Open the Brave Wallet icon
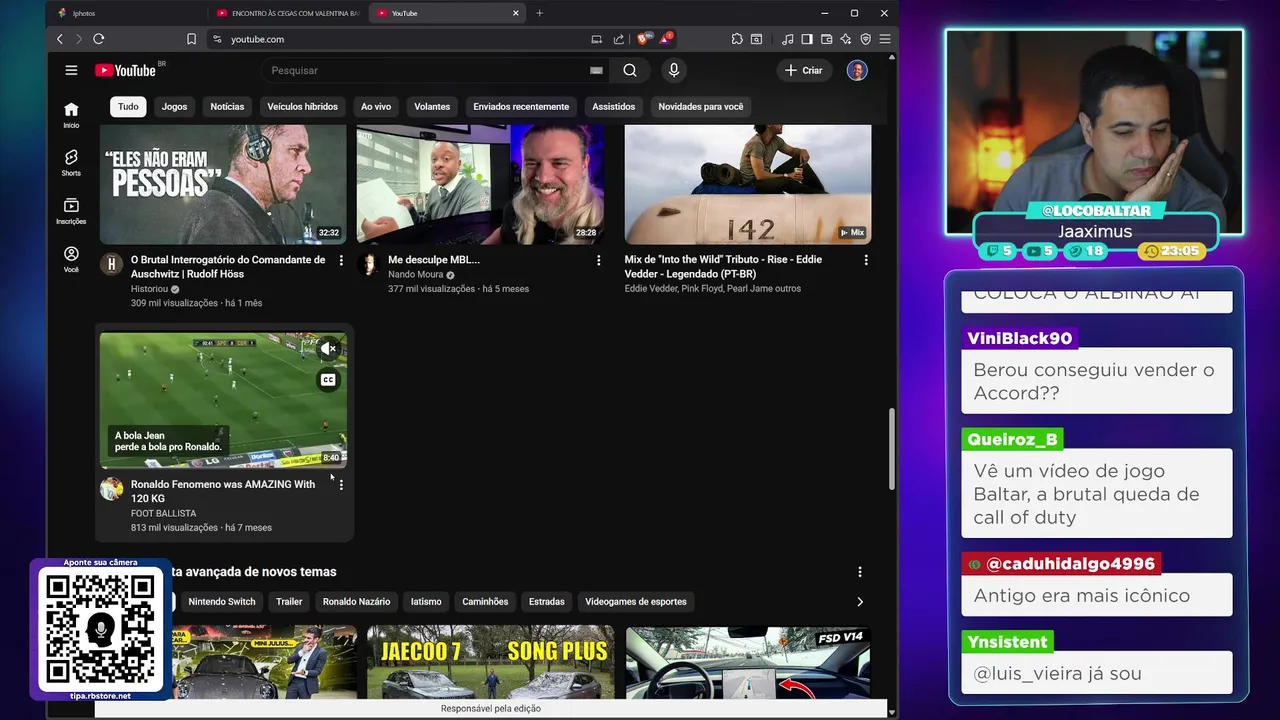Screen dimensions: 1280x720 click(x=826, y=39)
